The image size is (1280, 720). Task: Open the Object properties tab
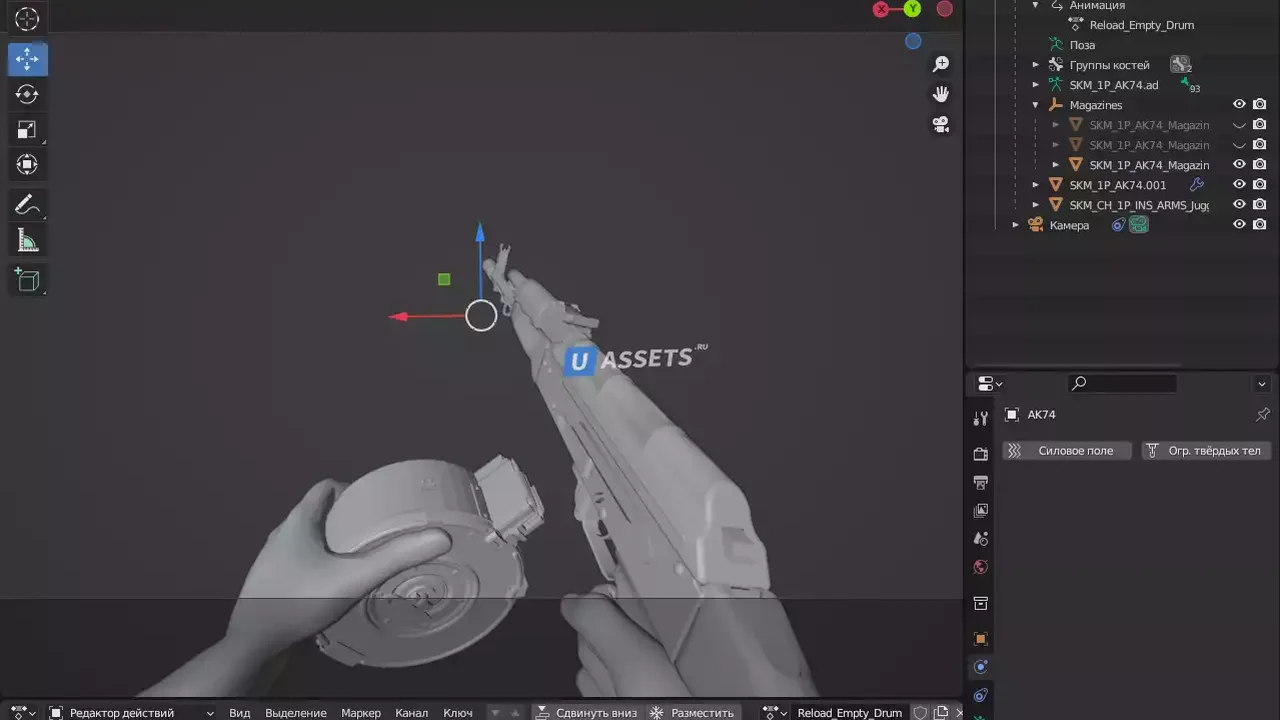(x=980, y=639)
